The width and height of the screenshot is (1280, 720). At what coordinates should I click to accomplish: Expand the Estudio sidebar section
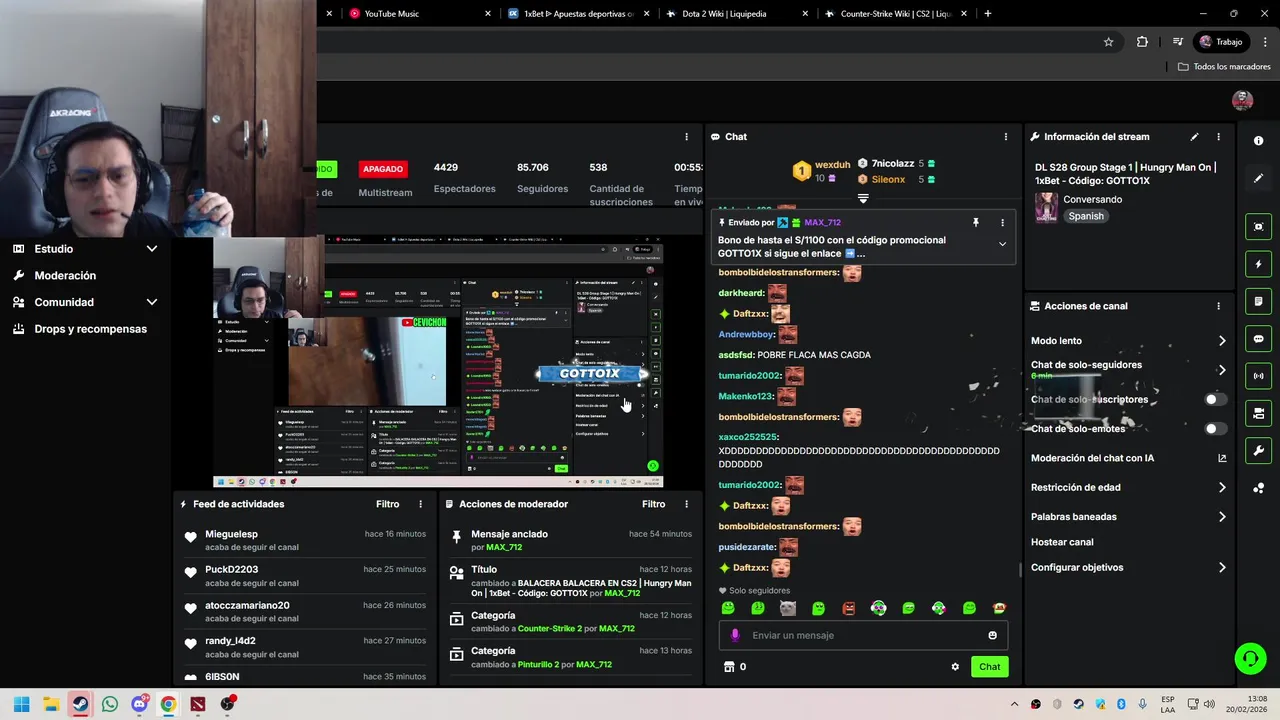click(151, 249)
